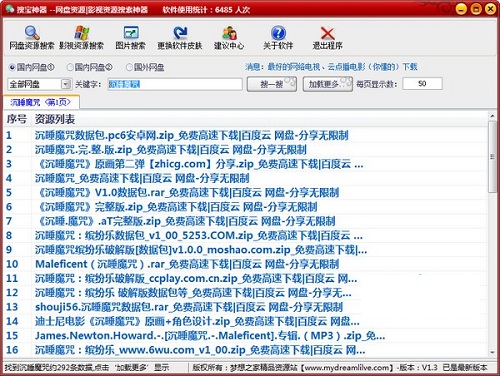
Task: Open the 更换软件皮肤 icon
Action: click(x=180, y=33)
